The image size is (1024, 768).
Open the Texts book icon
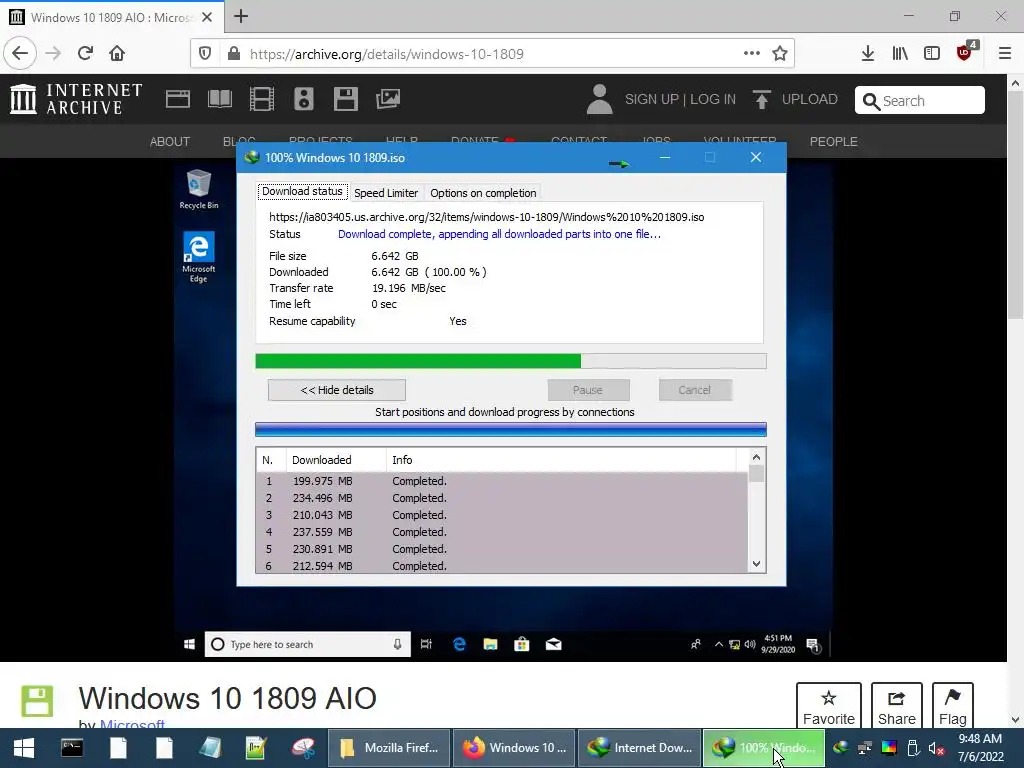[x=219, y=99]
